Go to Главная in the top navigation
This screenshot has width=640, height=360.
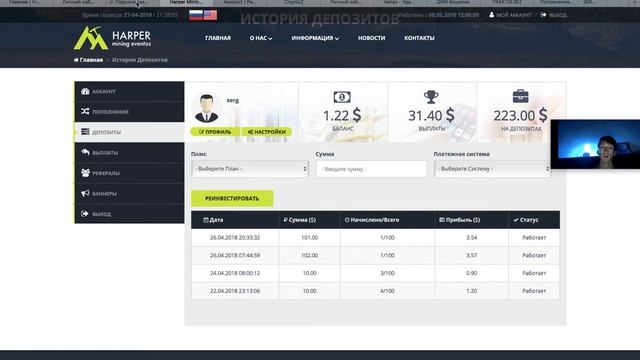[x=218, y=38]
